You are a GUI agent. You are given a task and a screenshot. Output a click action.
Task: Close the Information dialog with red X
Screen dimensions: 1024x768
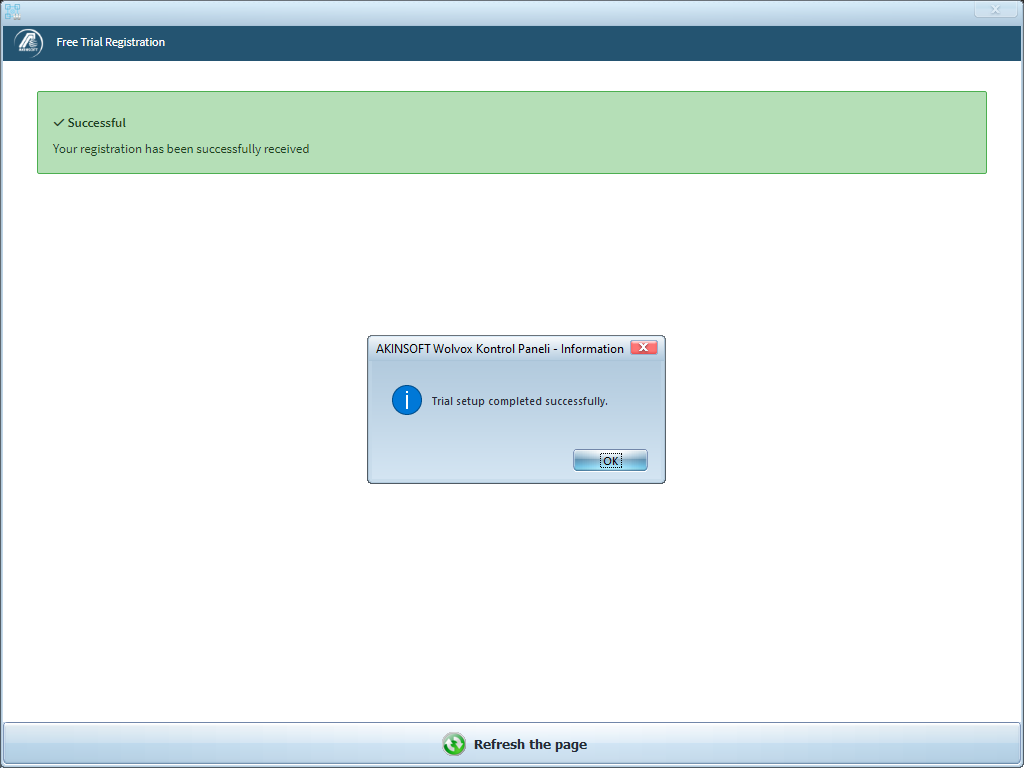click(x=643, y=347)
